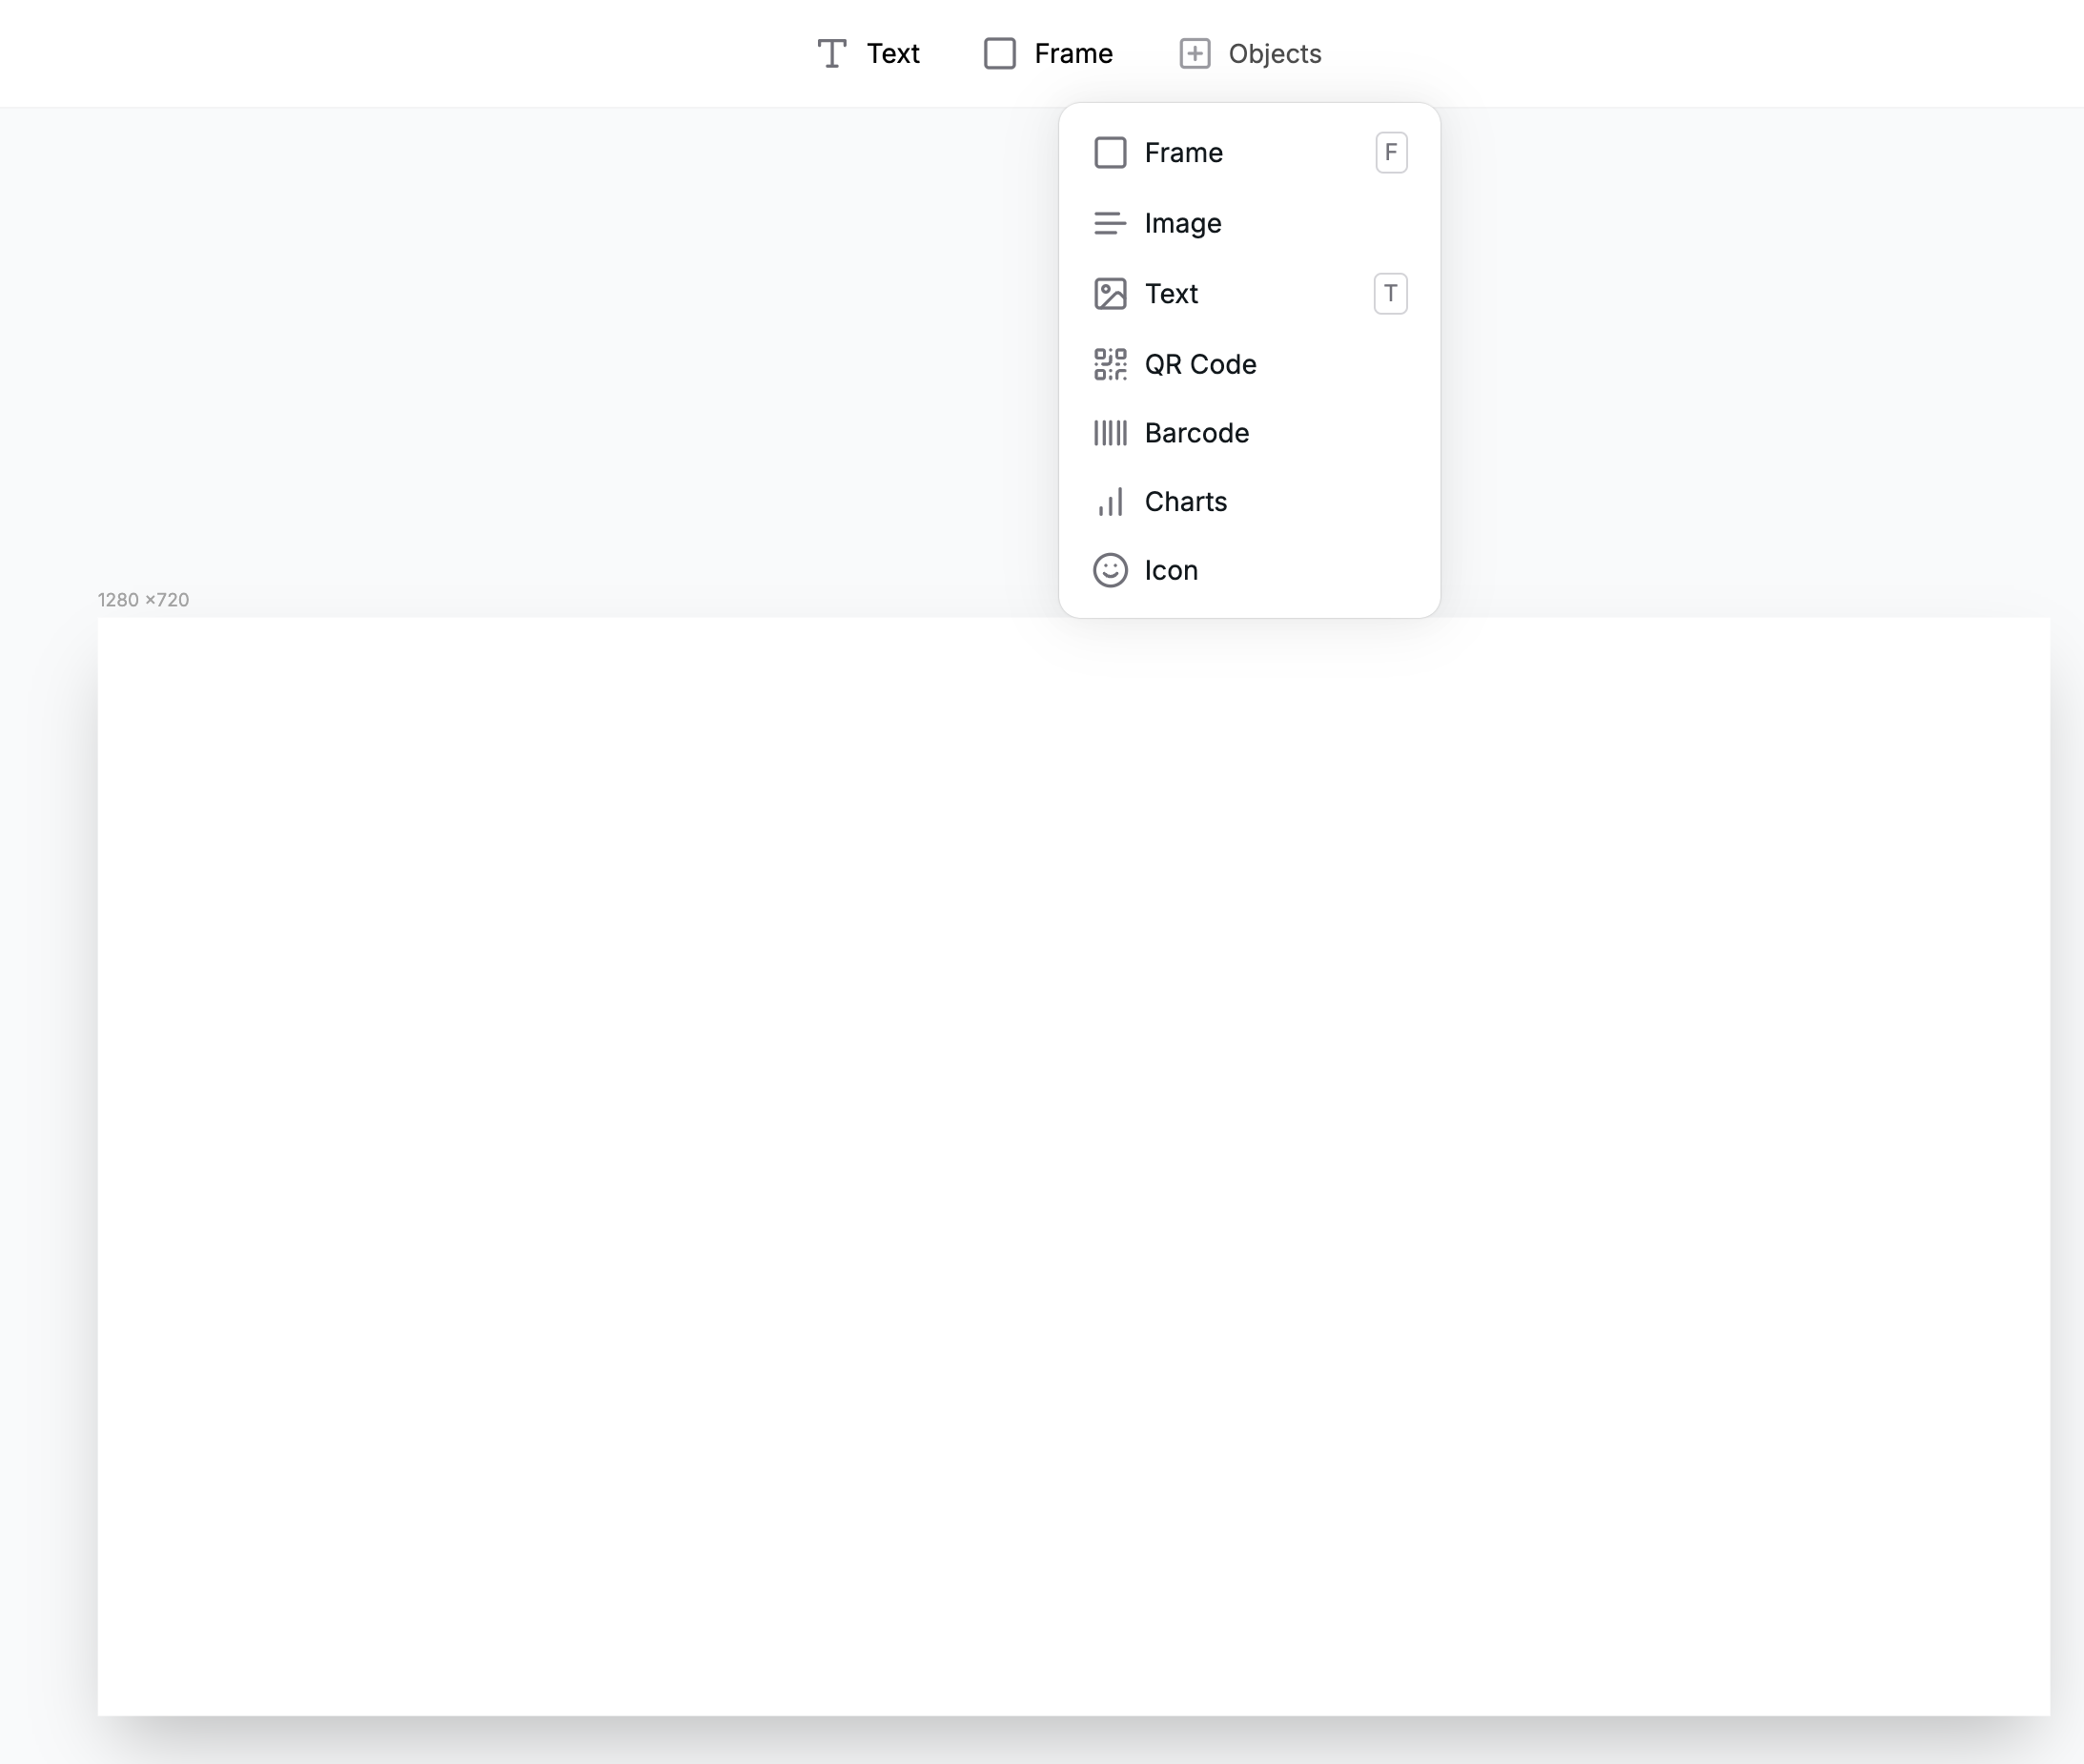The height and width of the screenshot is (1764, 2084).
Task: Click the Frame checkbox icon inside the menu
Action: 1110,152
